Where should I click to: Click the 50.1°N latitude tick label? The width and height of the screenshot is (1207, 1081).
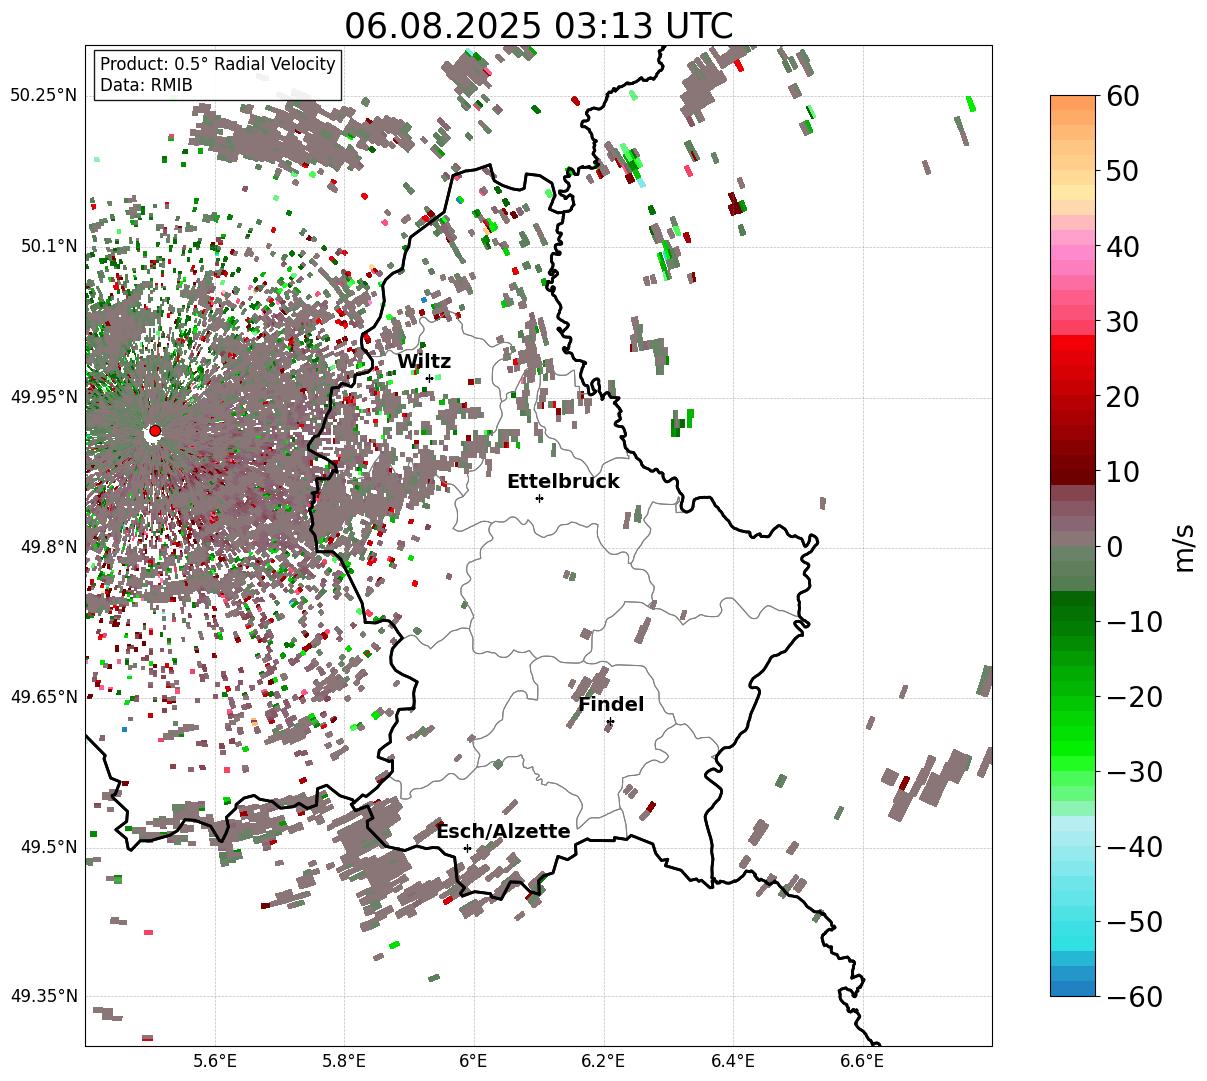pos(49,246)
